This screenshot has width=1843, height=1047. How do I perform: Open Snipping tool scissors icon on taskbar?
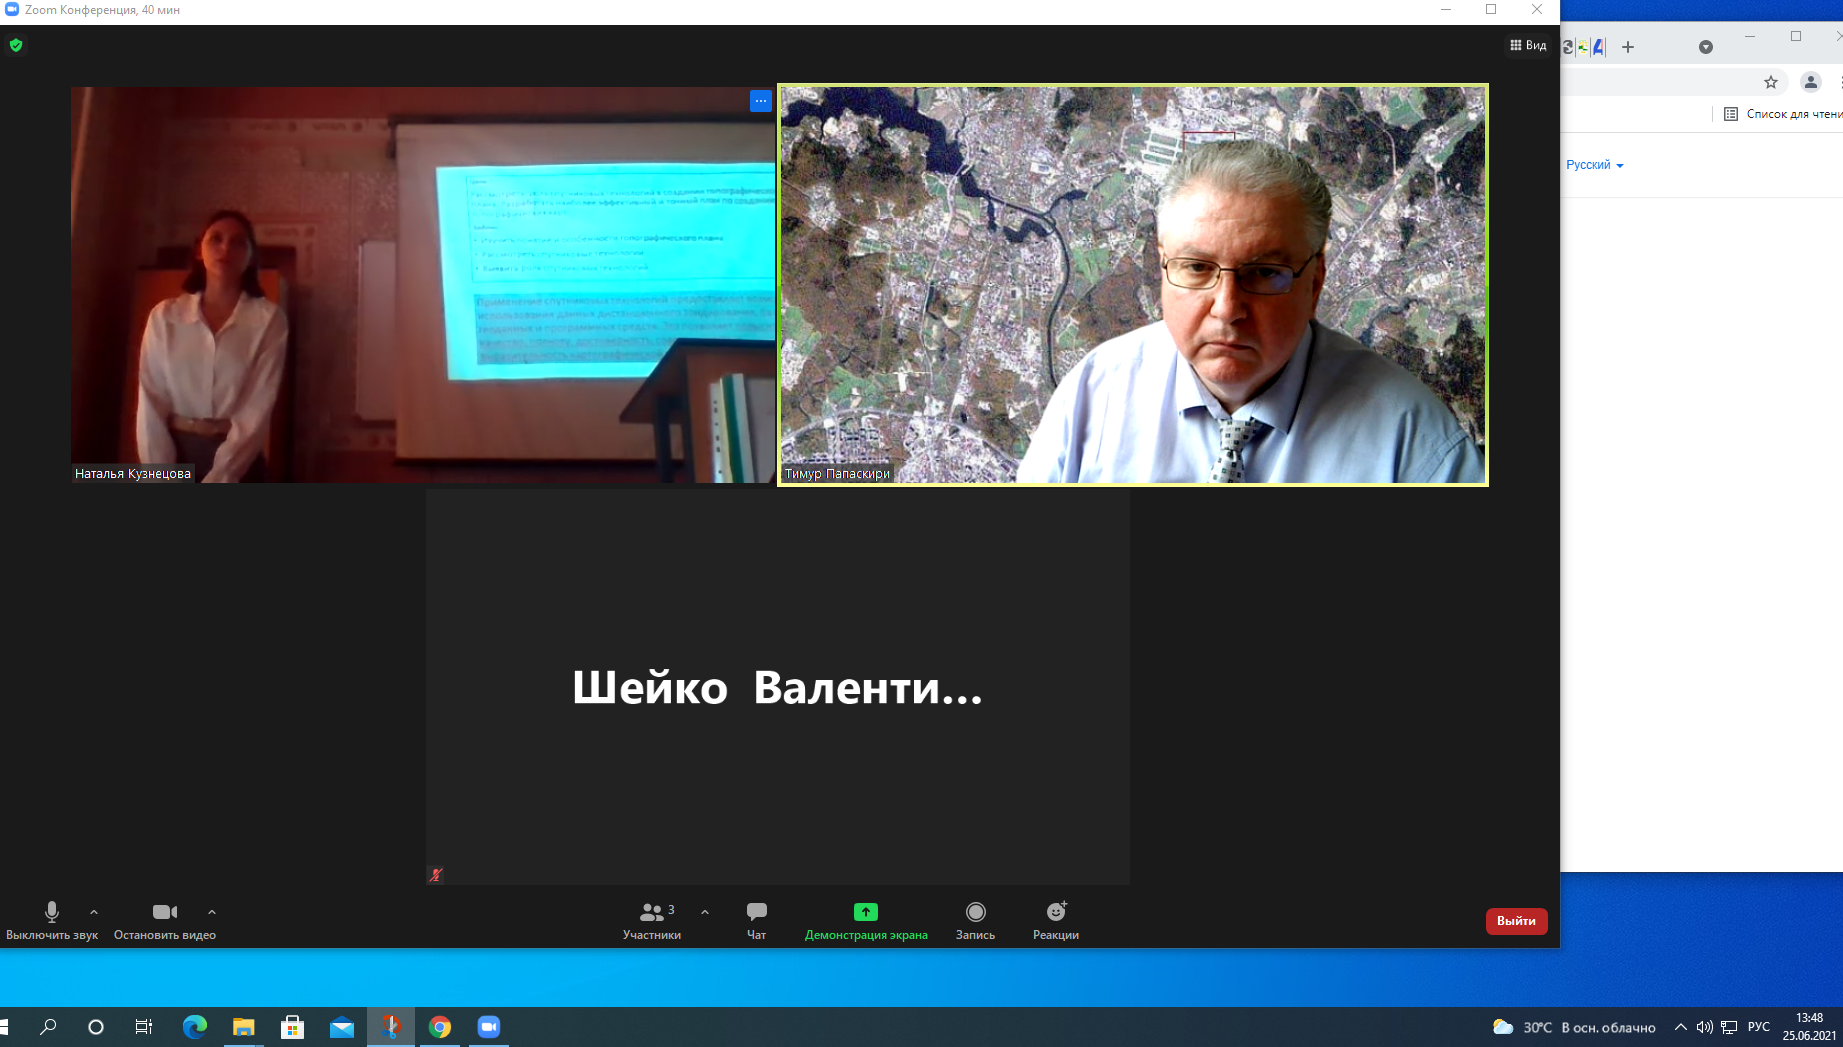tap(391, 1027)
